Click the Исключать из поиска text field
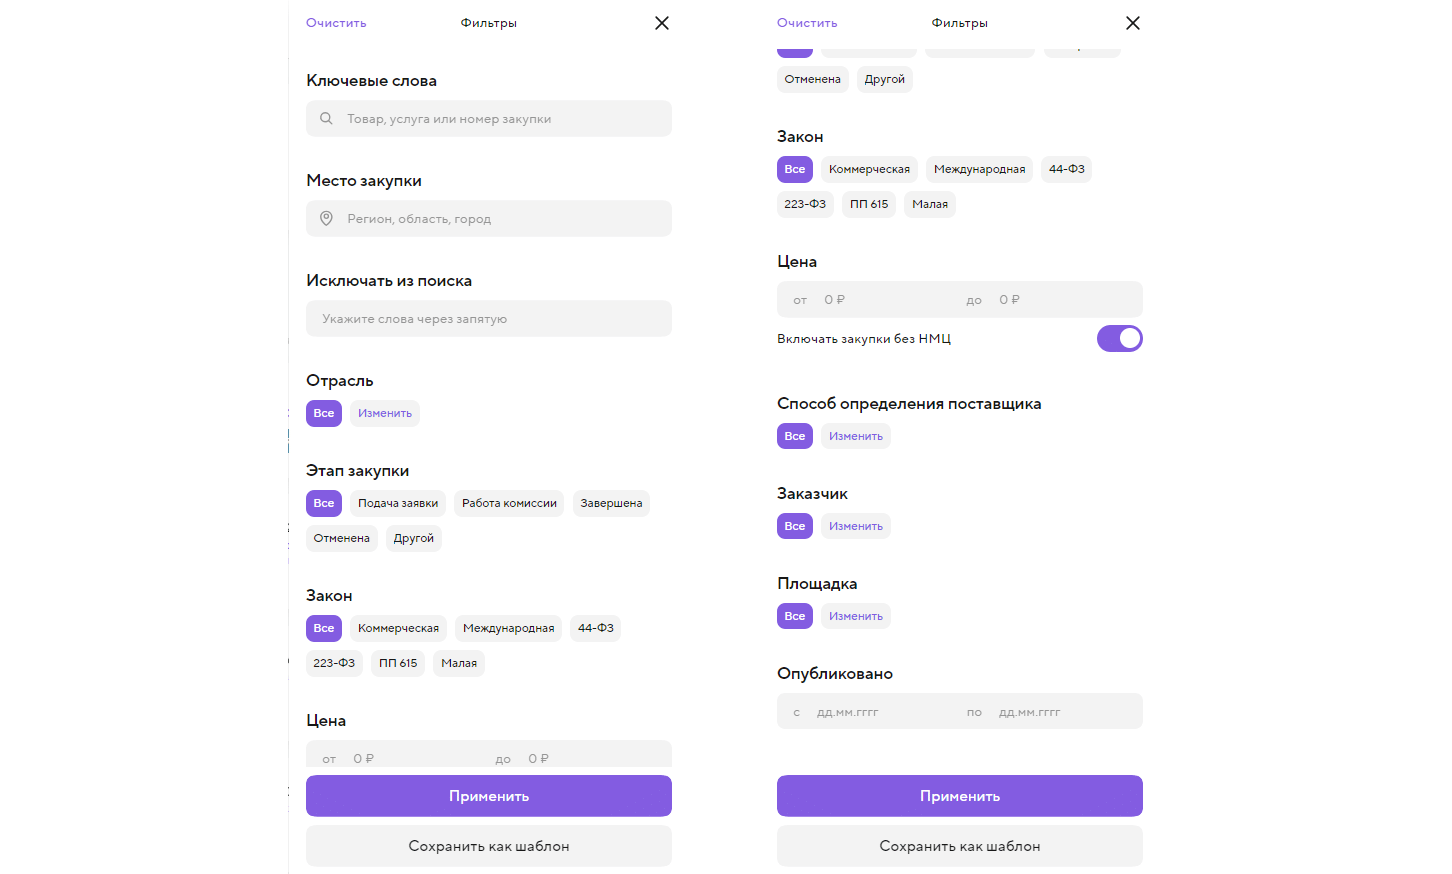This screenshot has width=1452, height=874. click(x=489, y=319)
